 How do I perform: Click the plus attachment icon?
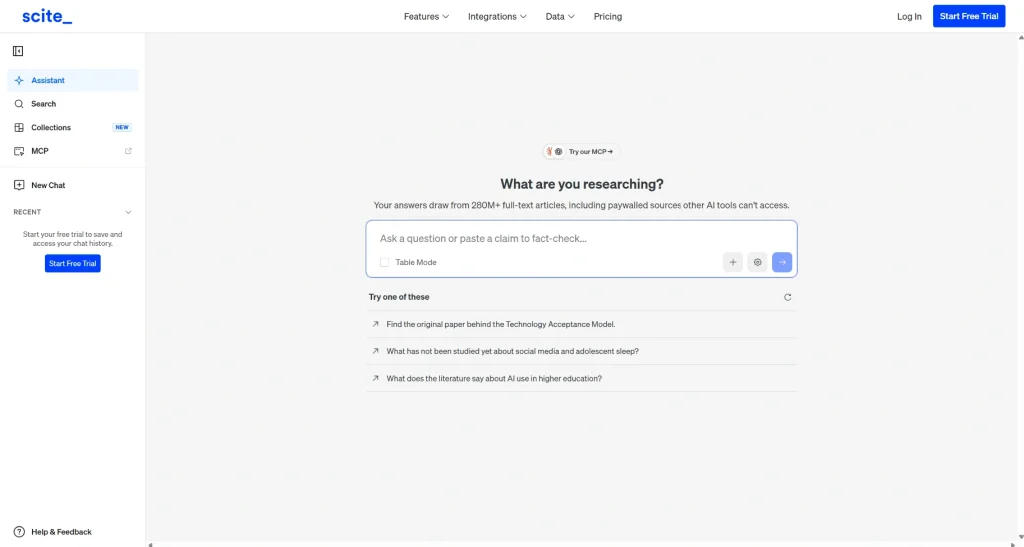[x=733, y=262]
